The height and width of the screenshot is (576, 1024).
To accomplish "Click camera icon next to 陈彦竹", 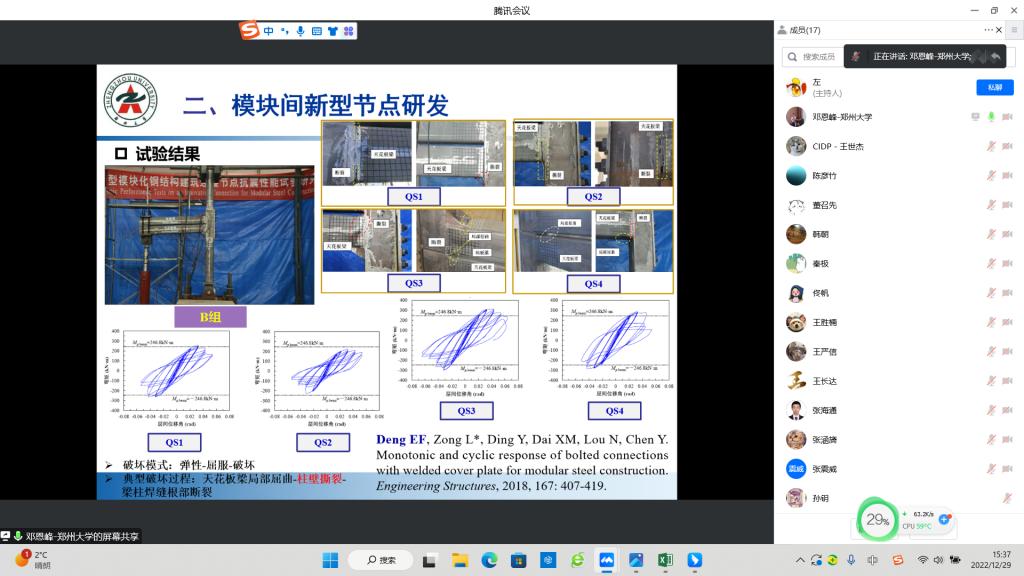I will click(x=1007, y=176).
